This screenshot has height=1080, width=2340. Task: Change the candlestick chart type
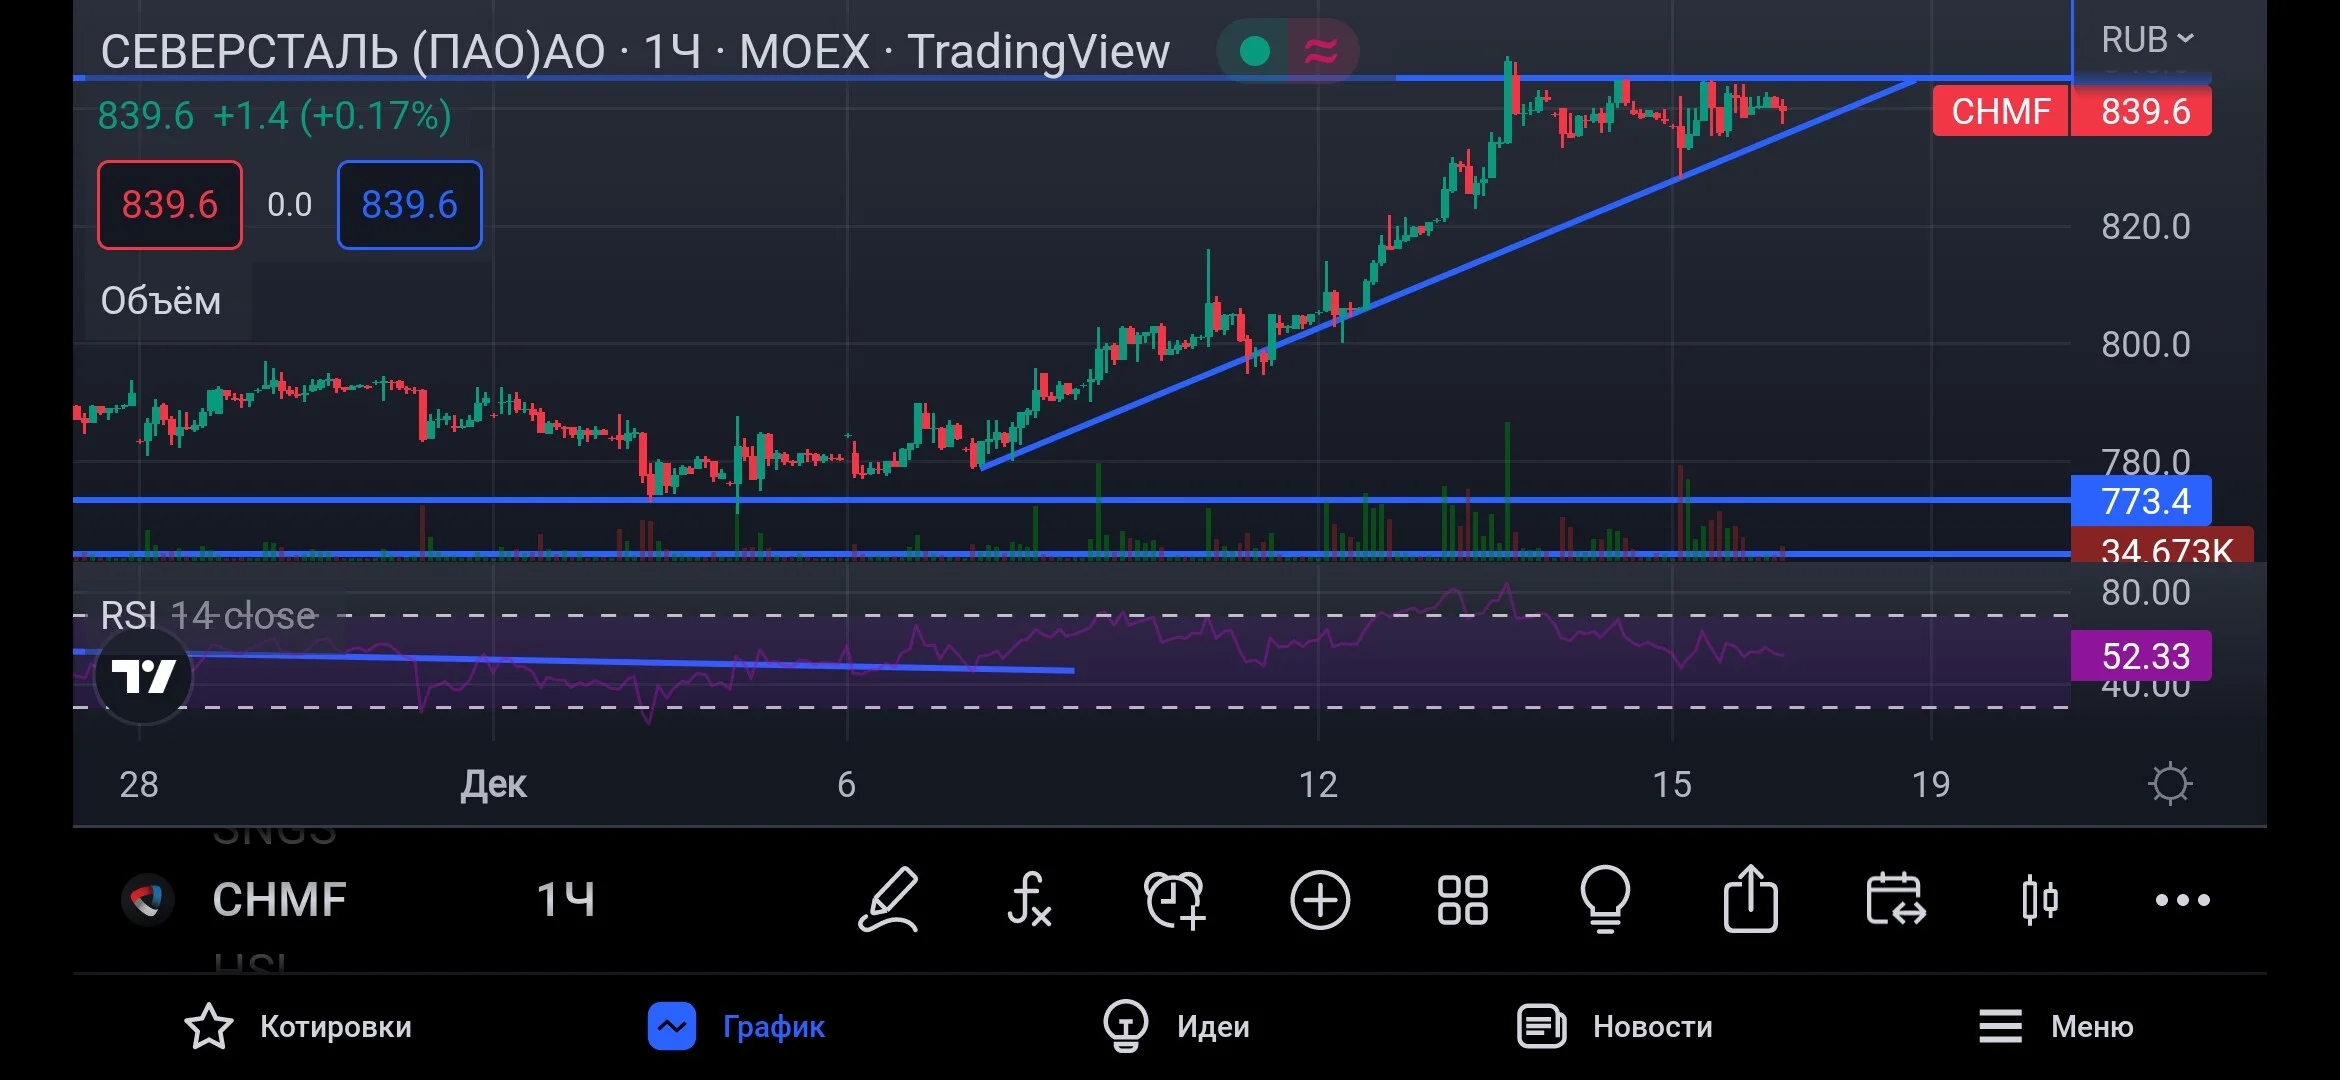click(x=2039, y=900)
